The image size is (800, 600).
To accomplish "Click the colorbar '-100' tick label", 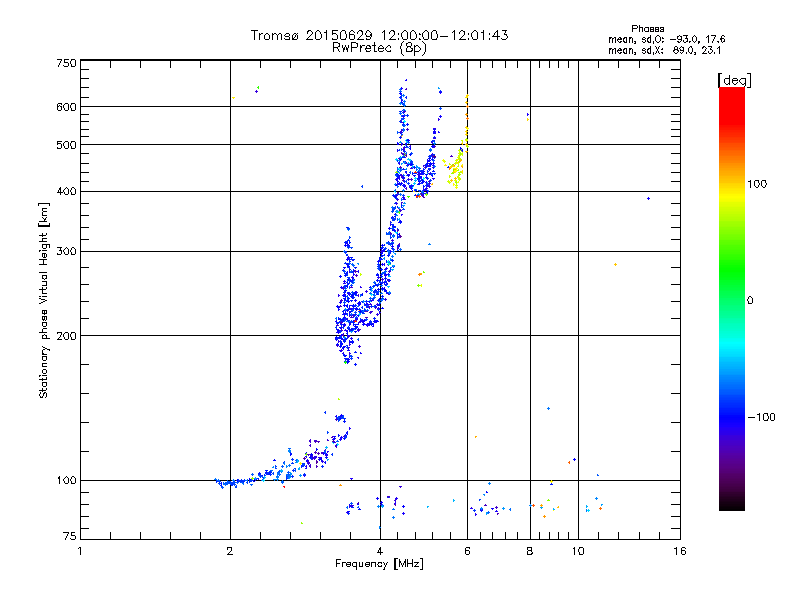I will 761,417.
